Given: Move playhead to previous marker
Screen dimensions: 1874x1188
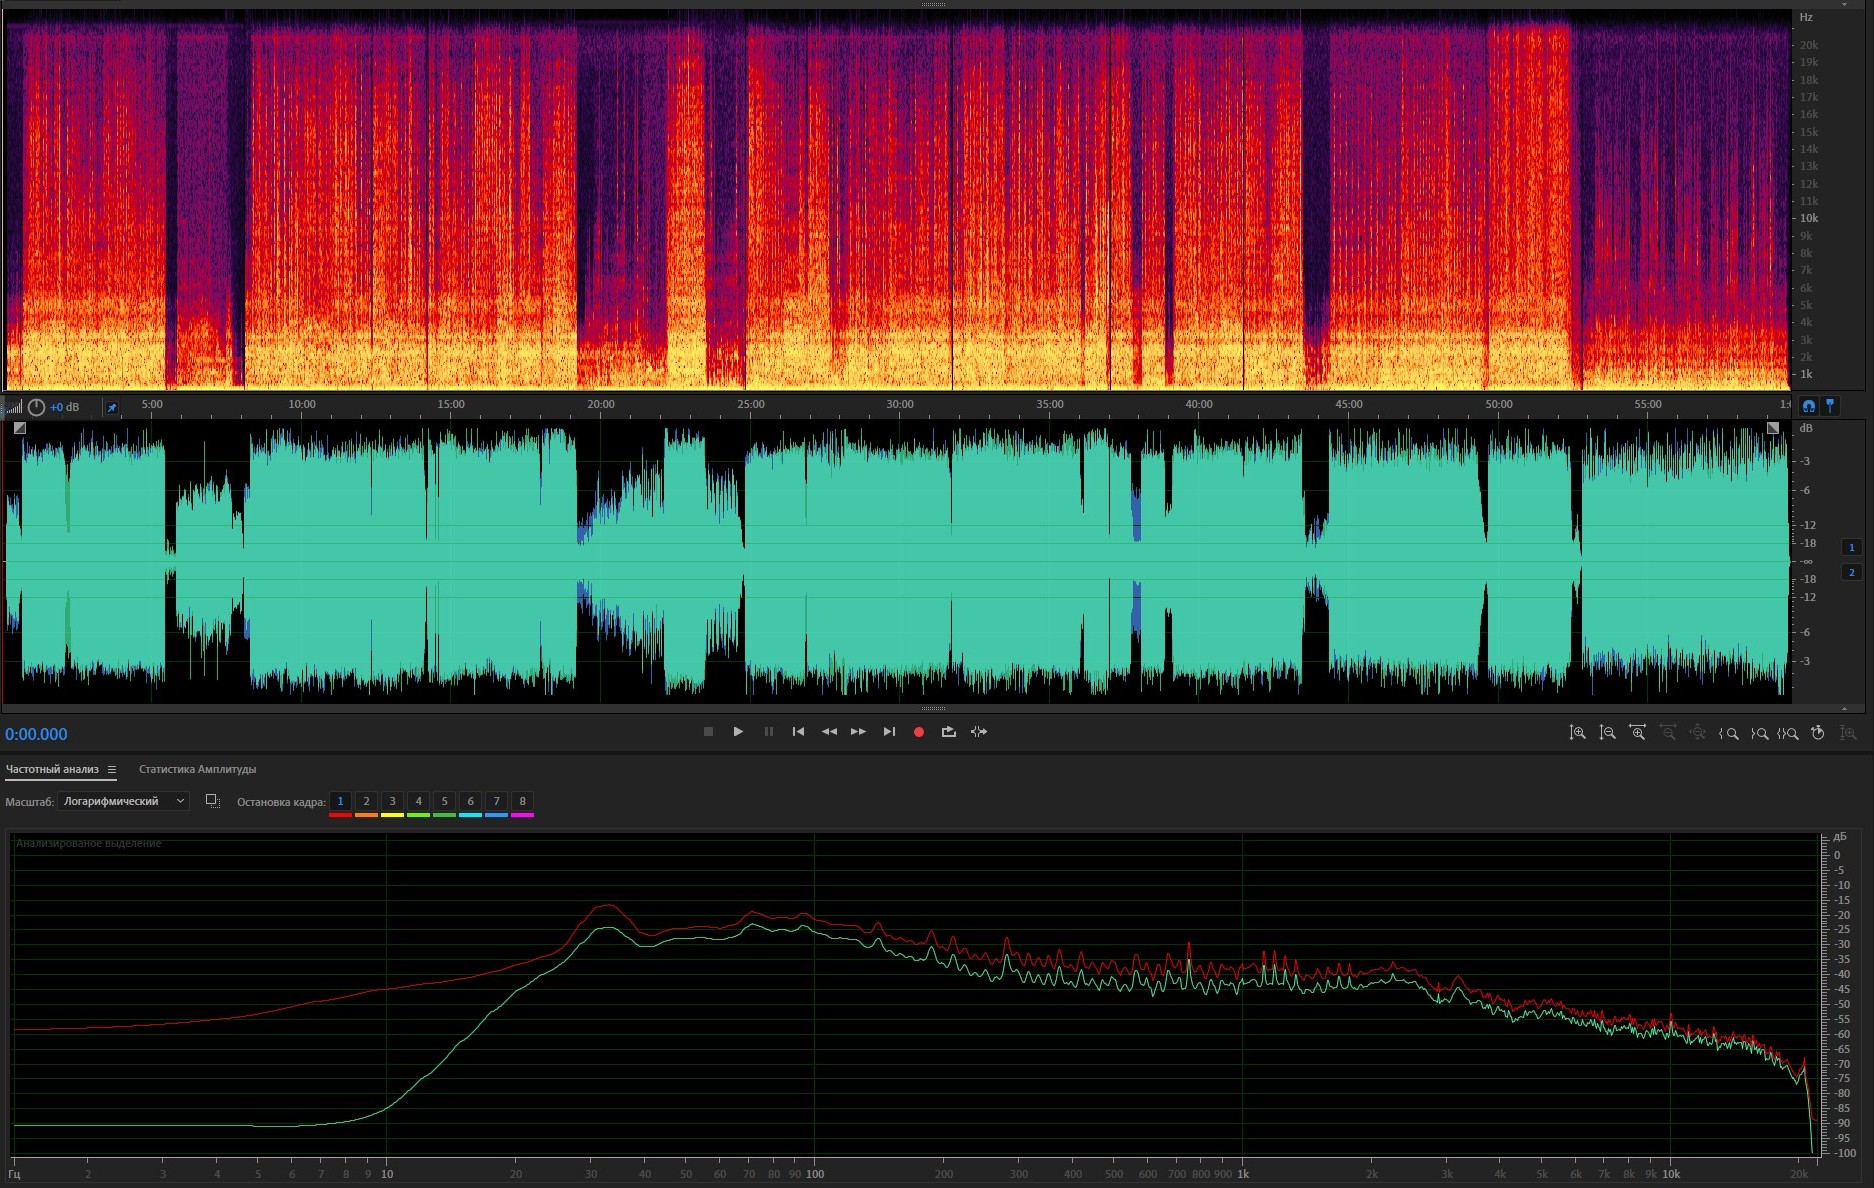Looking at the screenshot, I should (x=798, y=732).
